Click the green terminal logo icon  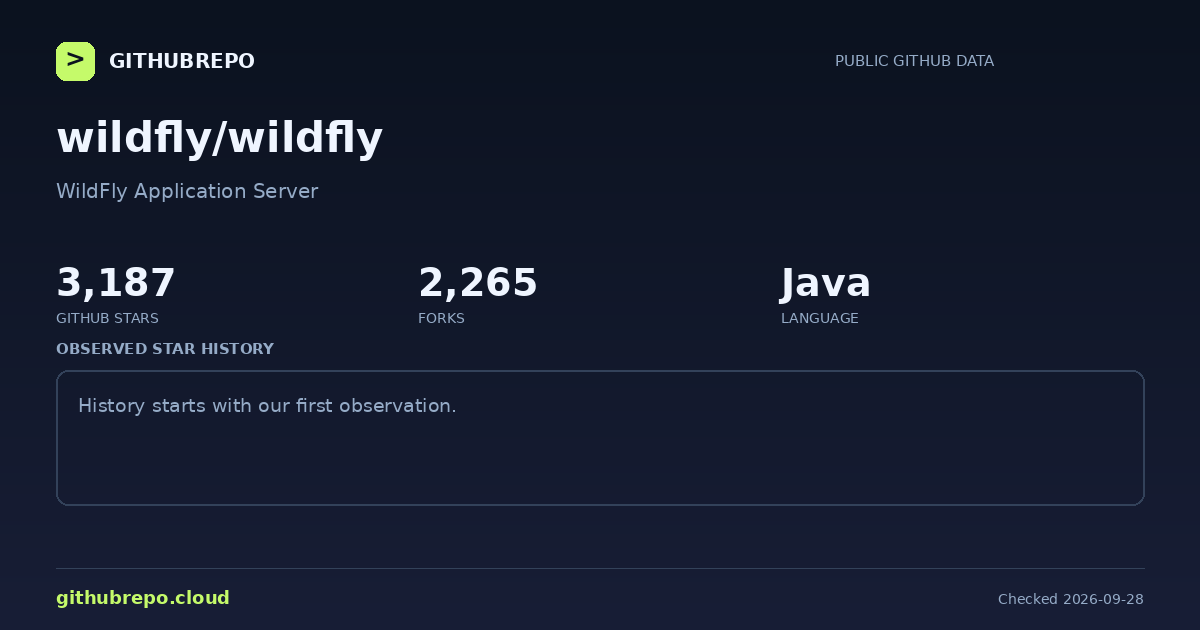75,61
